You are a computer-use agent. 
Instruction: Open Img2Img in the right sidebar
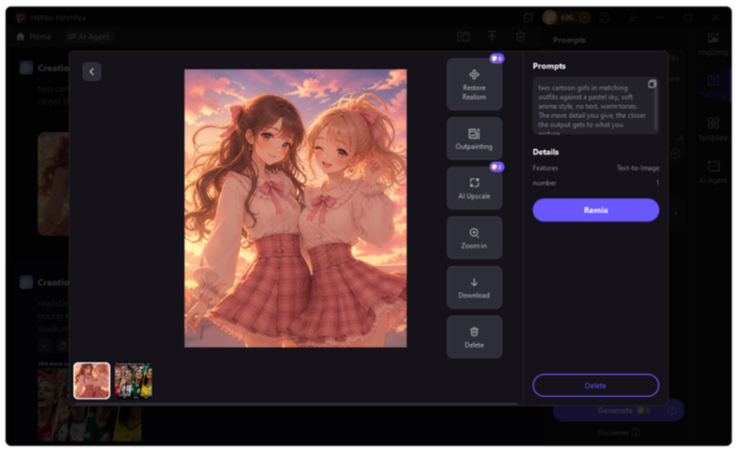[713, 45]
